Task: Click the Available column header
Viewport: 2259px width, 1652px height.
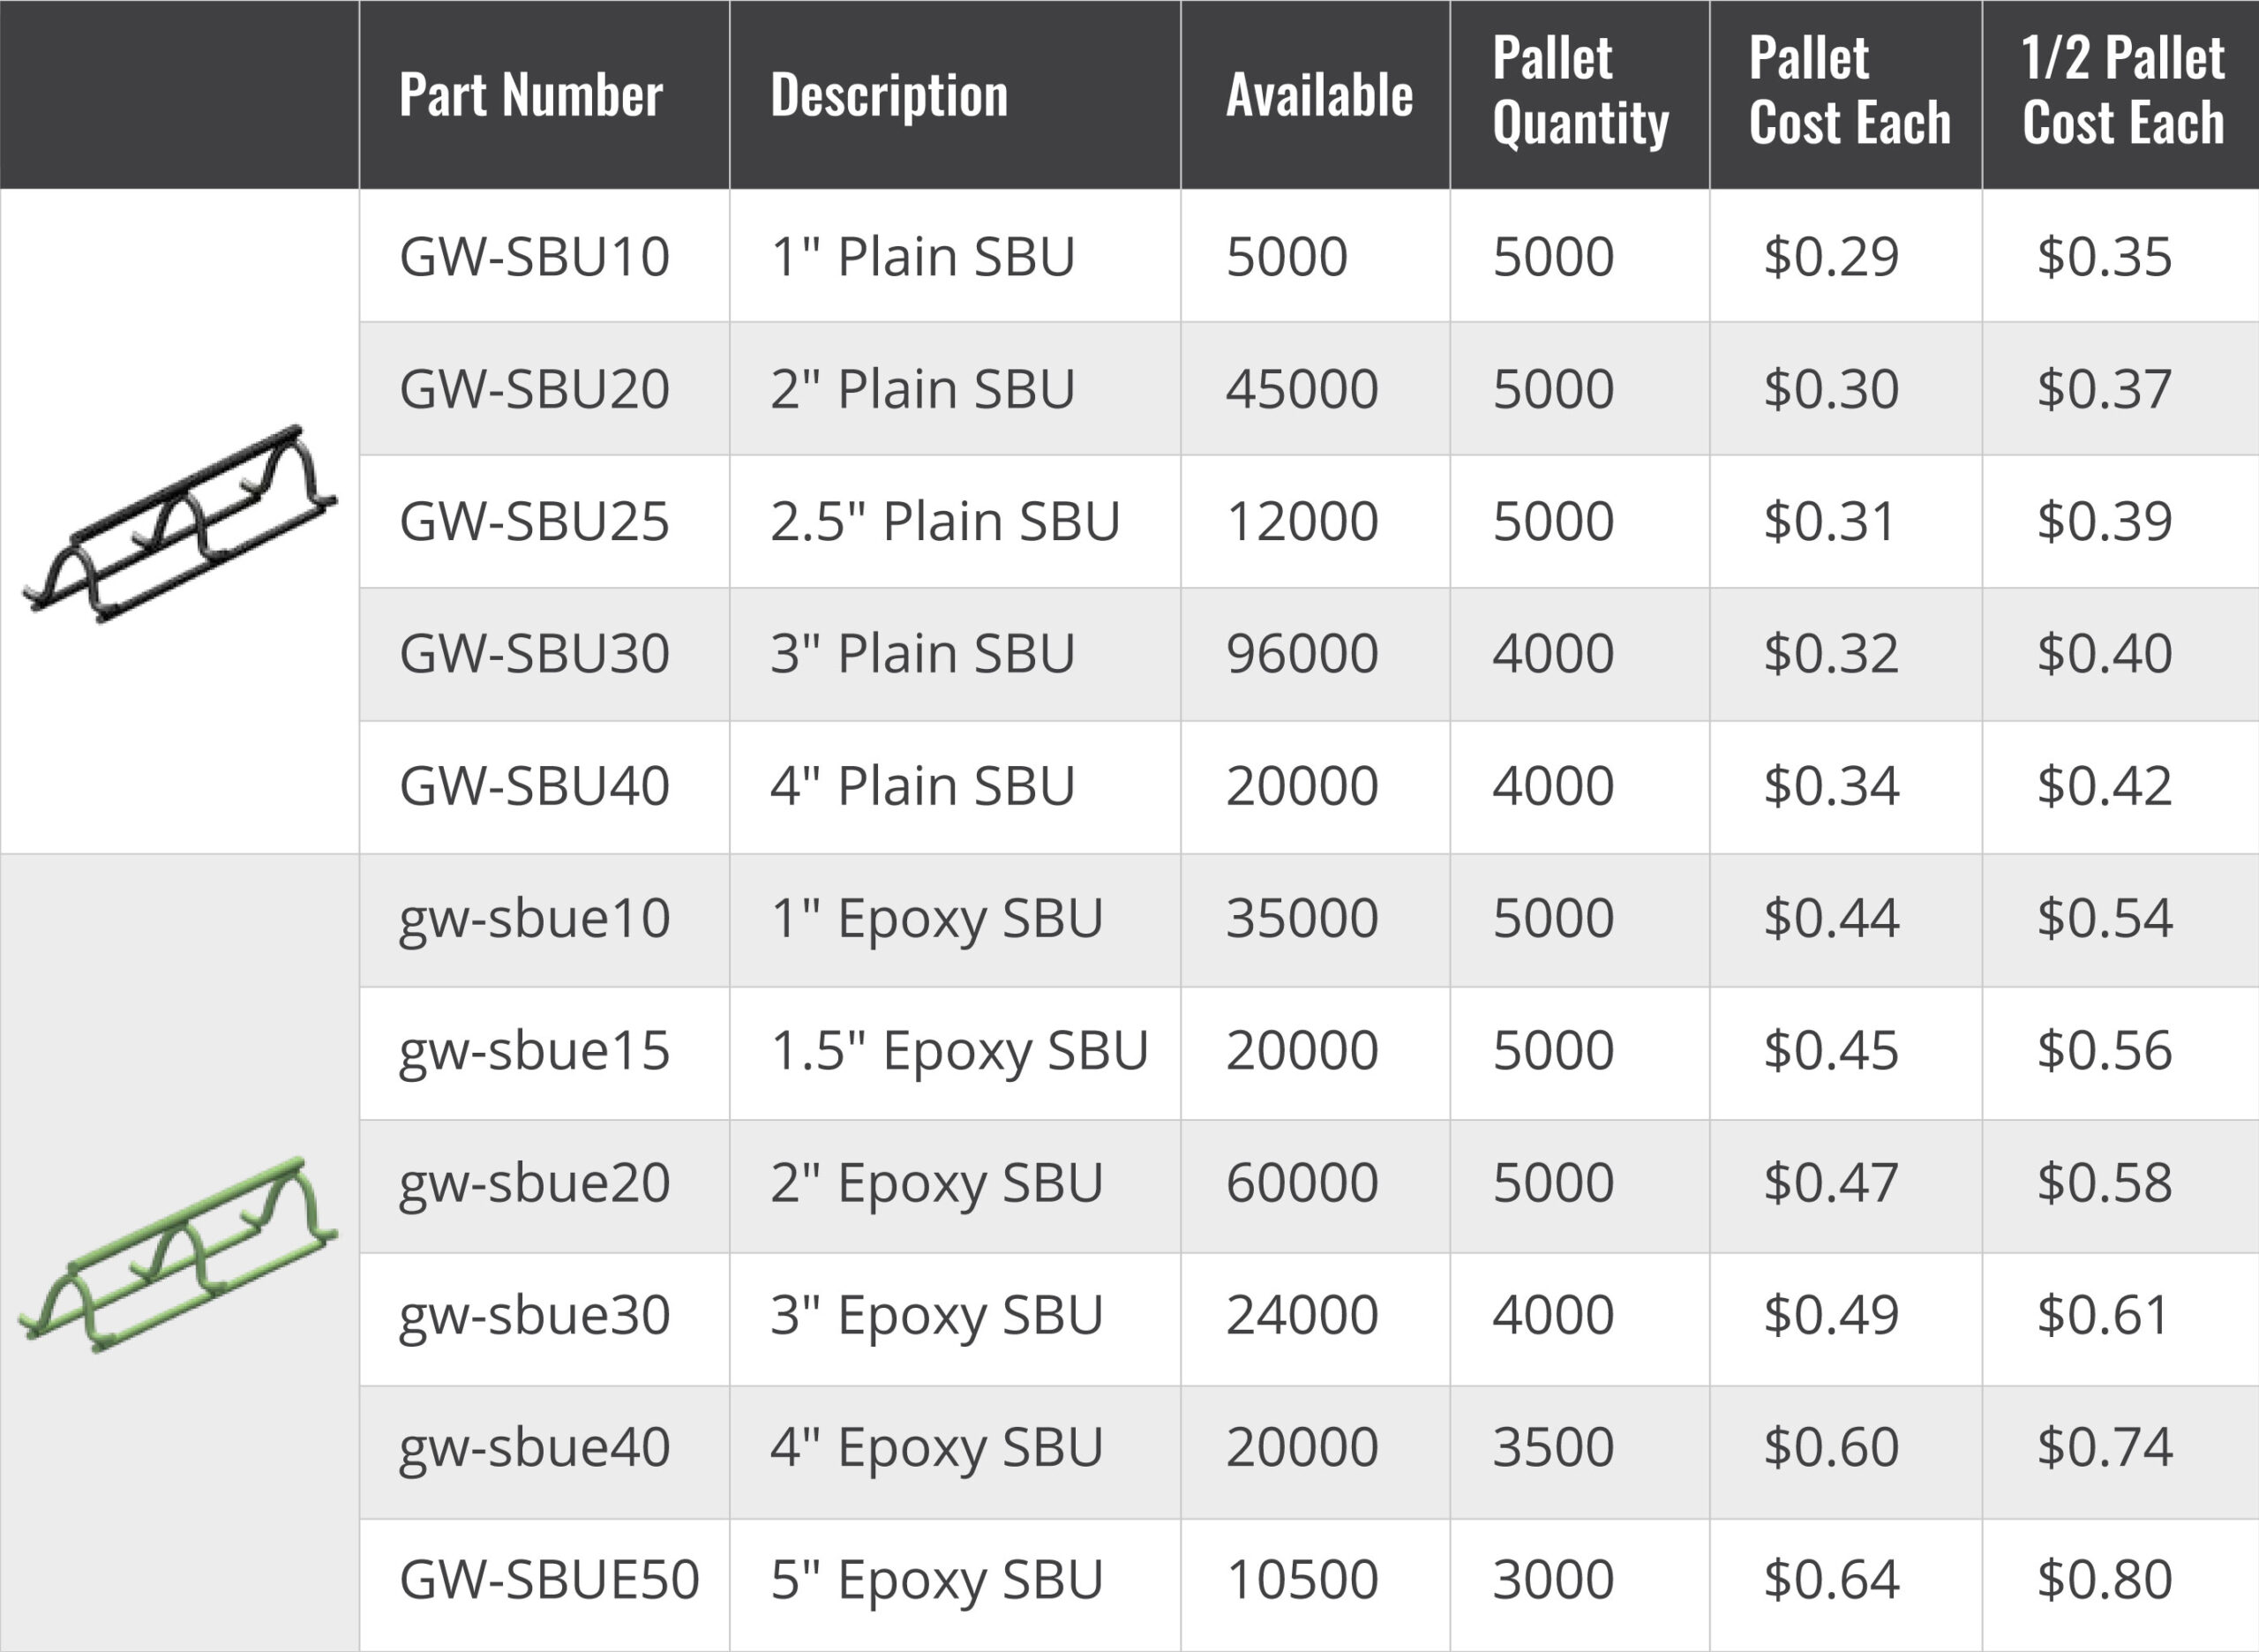Action: 1319,95
